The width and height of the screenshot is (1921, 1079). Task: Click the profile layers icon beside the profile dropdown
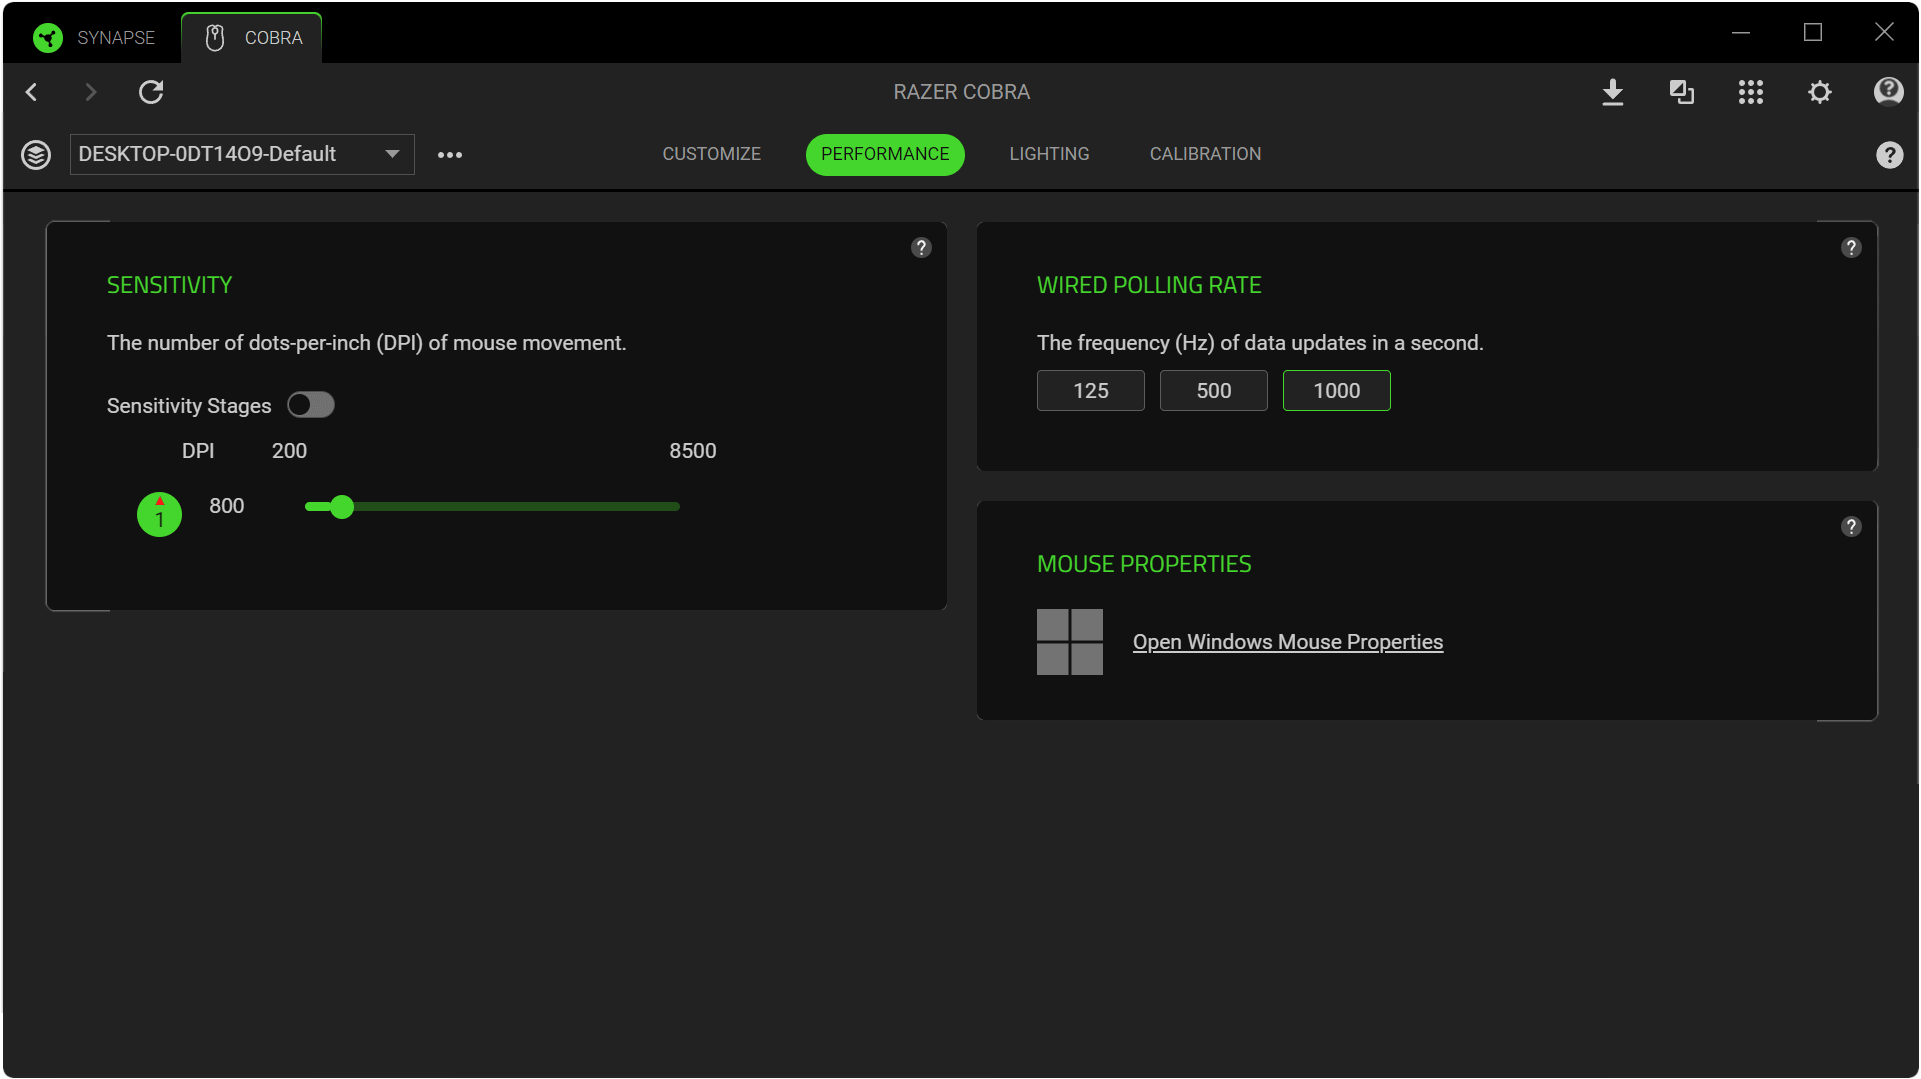[36, 155]
